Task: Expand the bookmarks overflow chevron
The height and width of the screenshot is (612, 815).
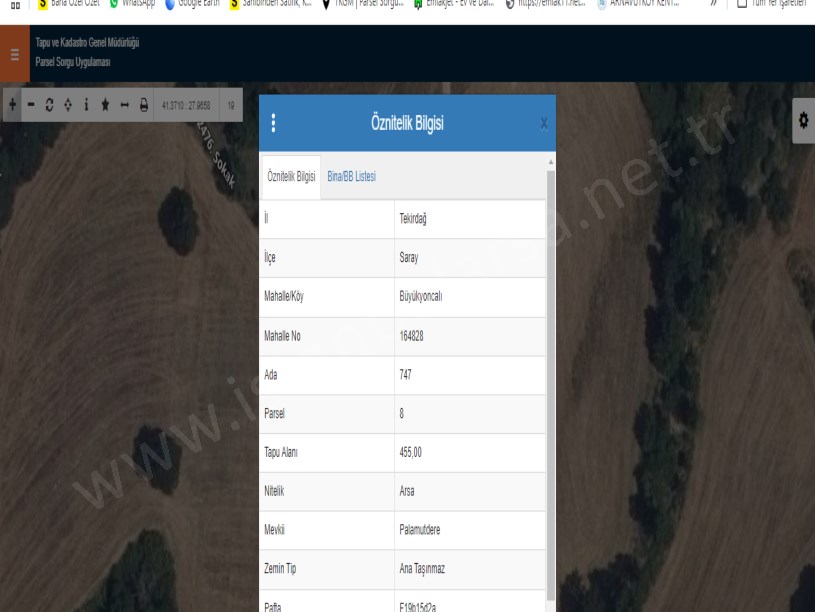Action: pos(715,4)
